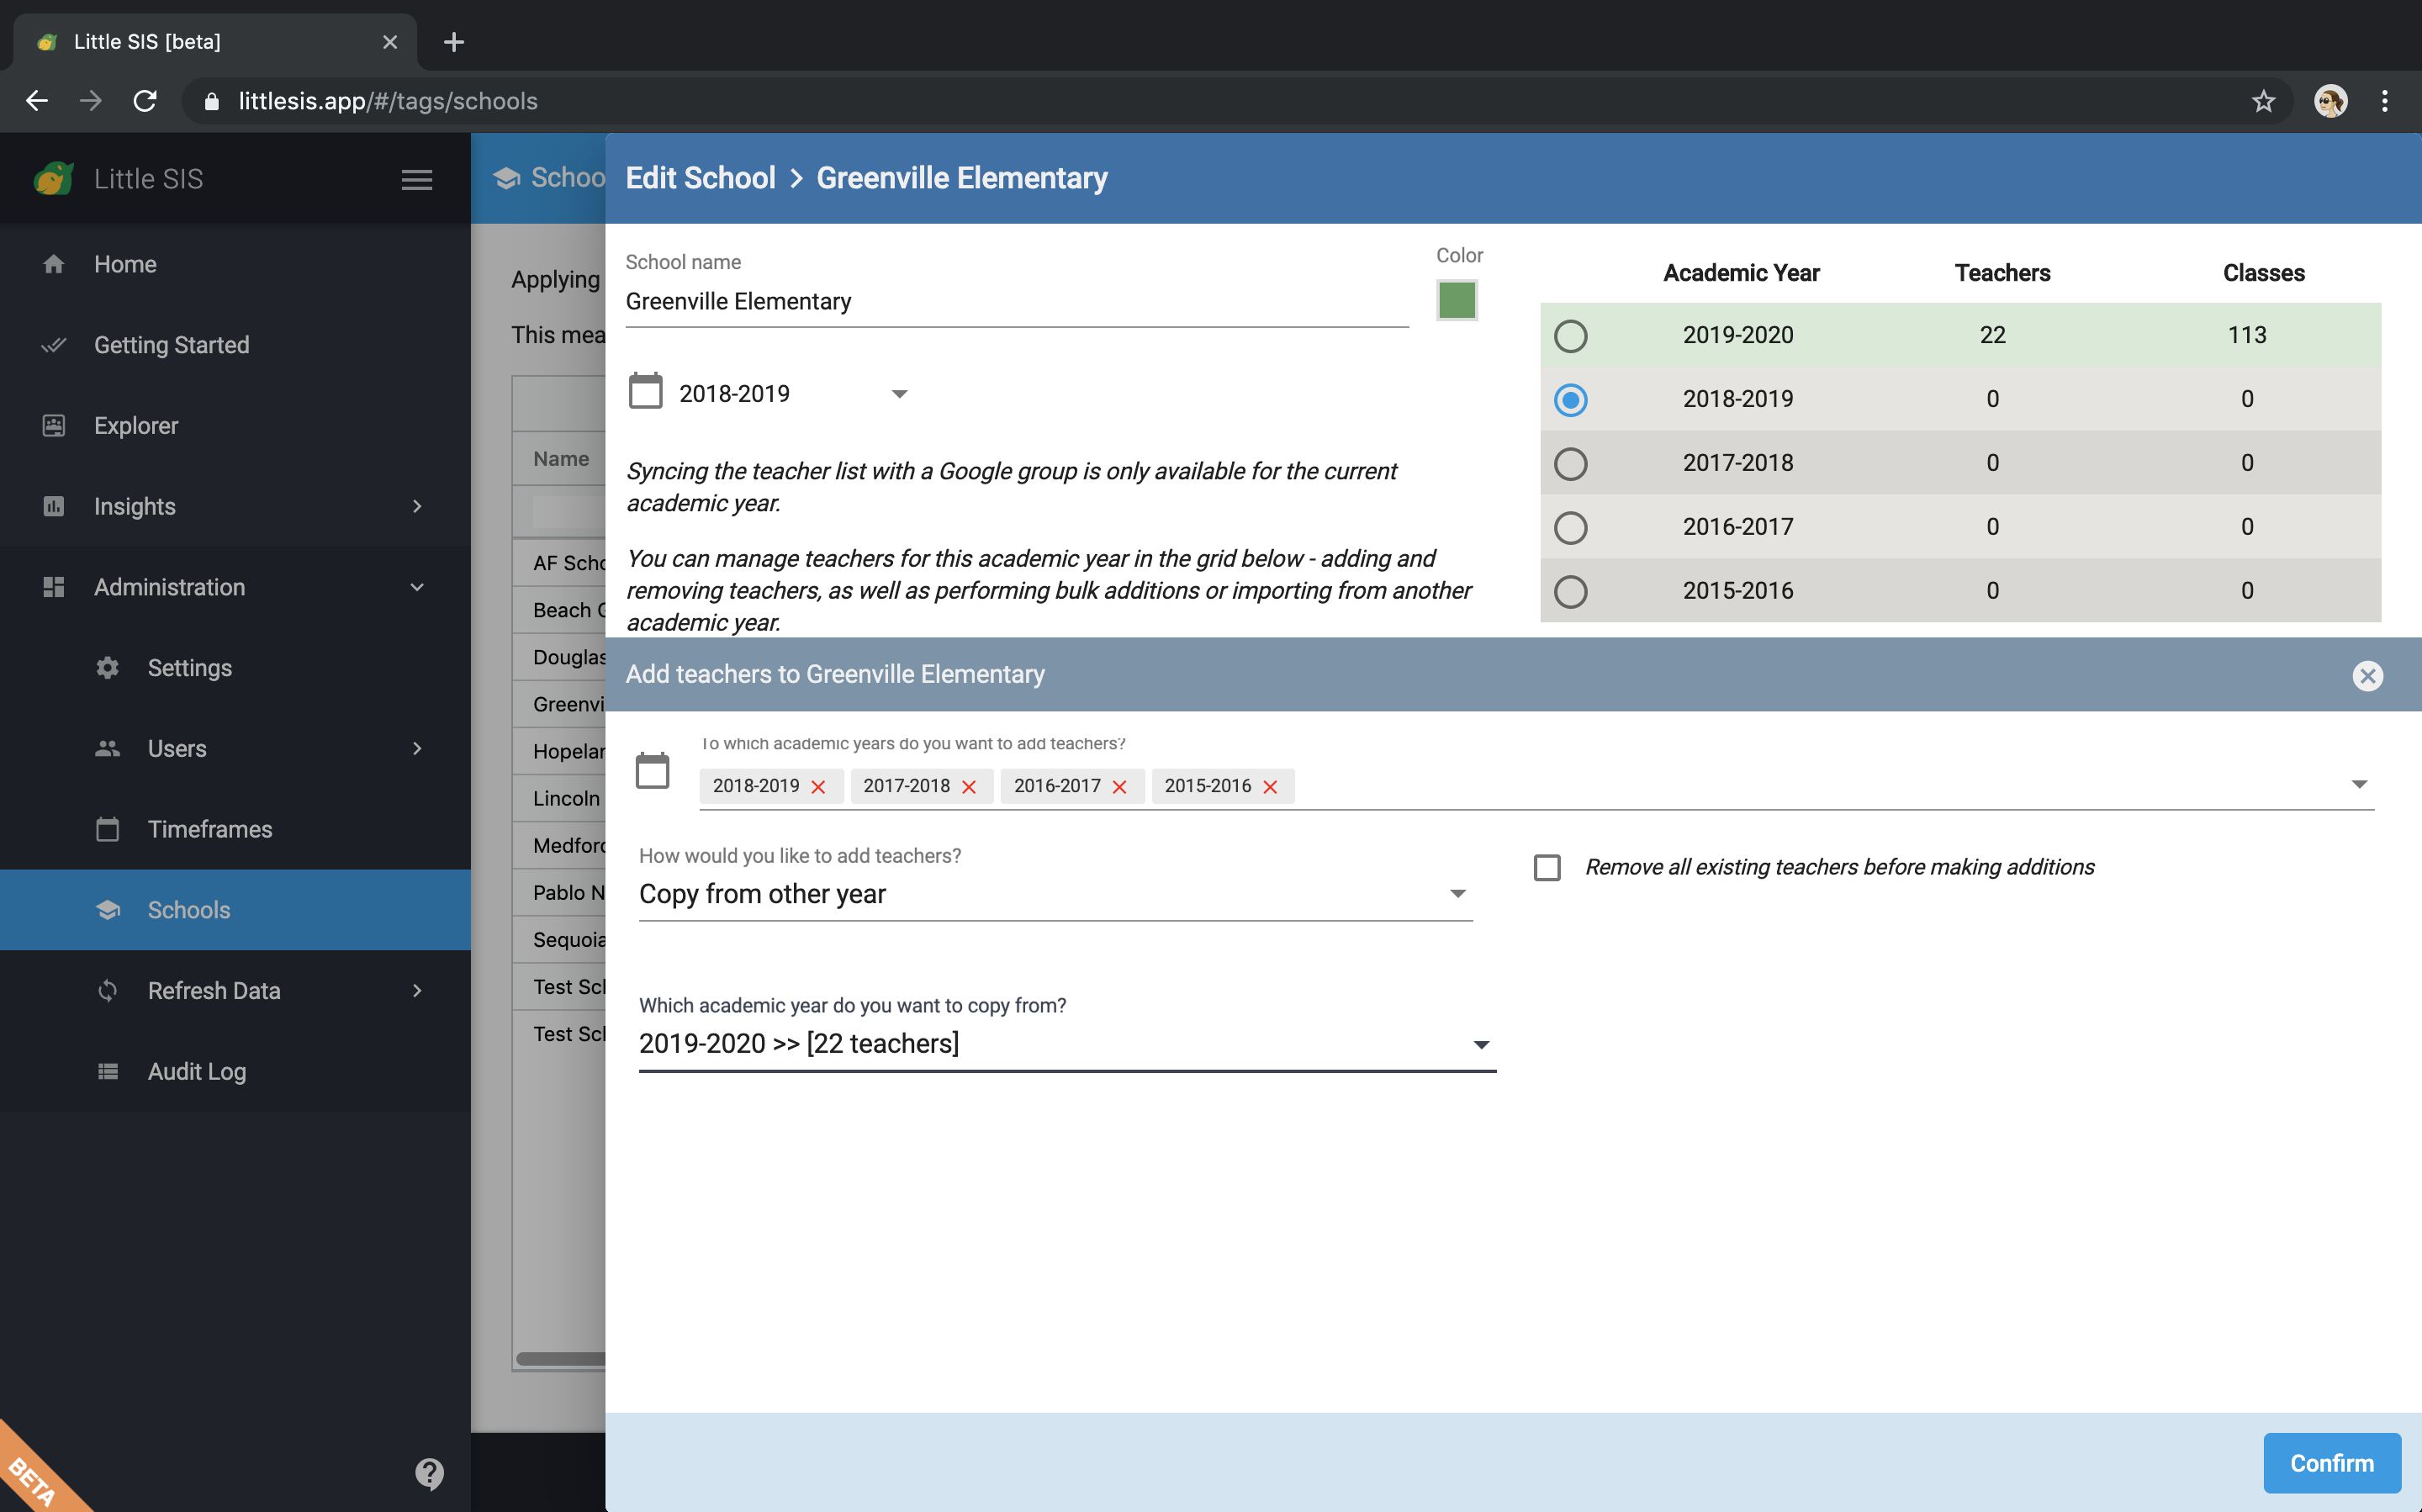Viewport: 2422px width, 1512px height.
Task: Select the 2017-2018 academic year radio
Action: [1570, 464]
